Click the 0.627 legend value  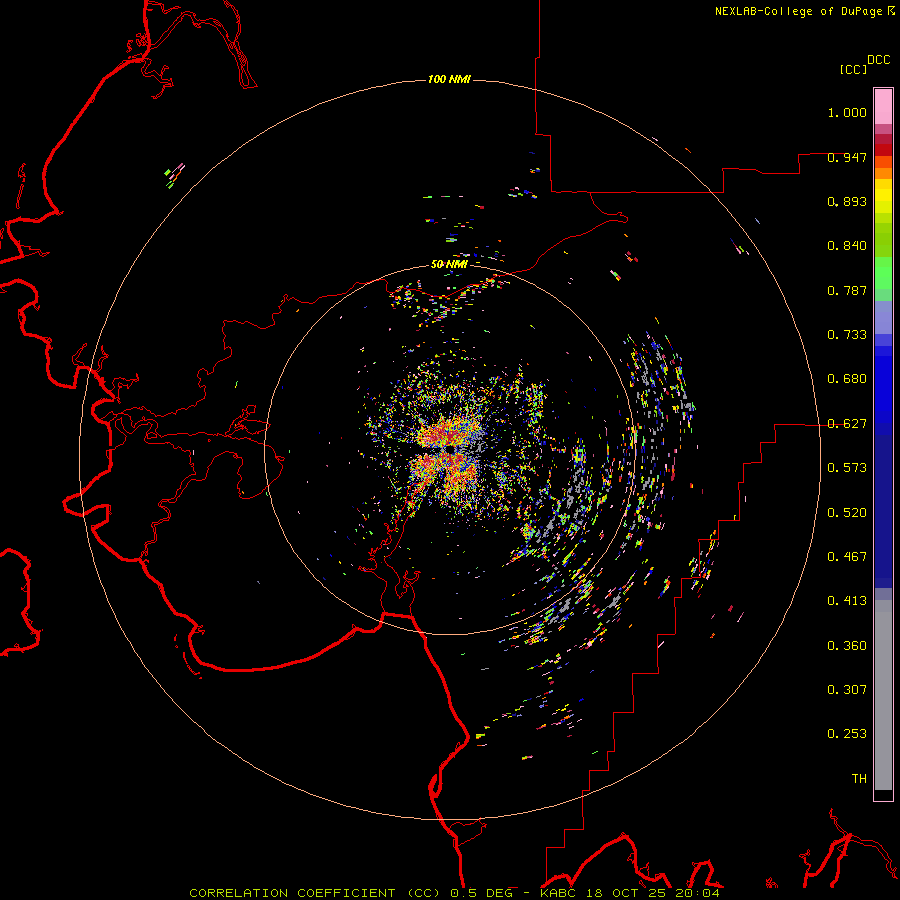pos(847,424)
